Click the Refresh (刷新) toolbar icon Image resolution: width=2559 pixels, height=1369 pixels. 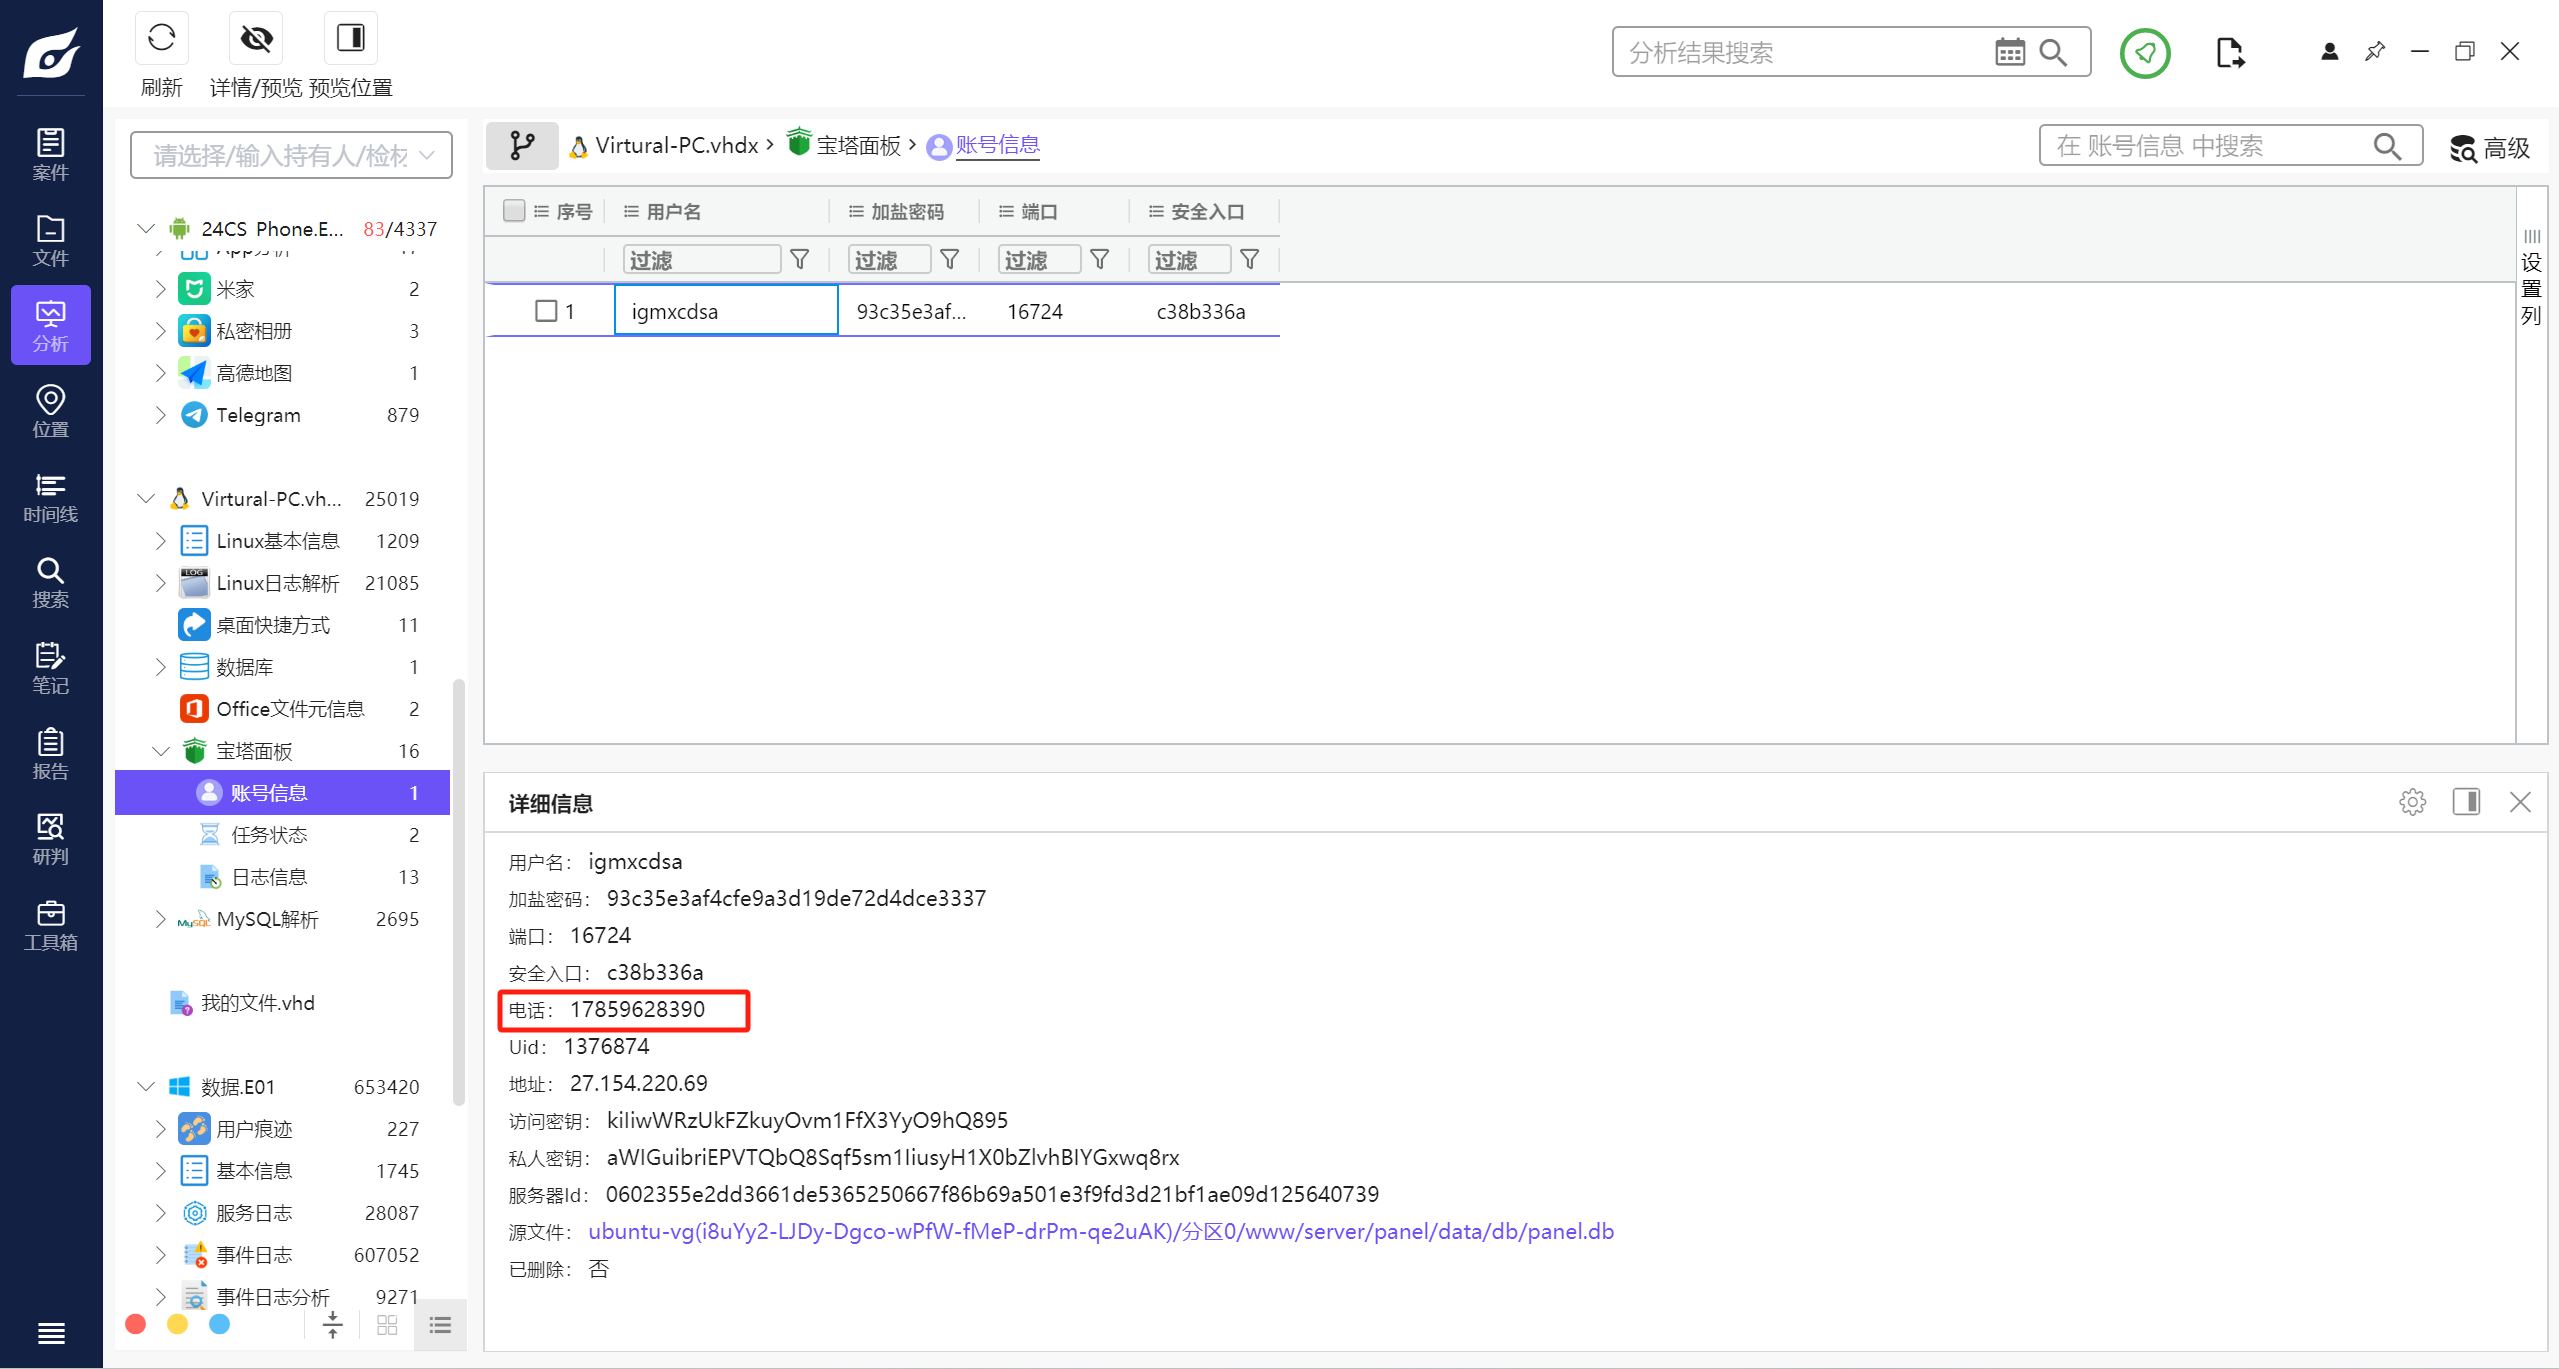[x=161, y=39]
